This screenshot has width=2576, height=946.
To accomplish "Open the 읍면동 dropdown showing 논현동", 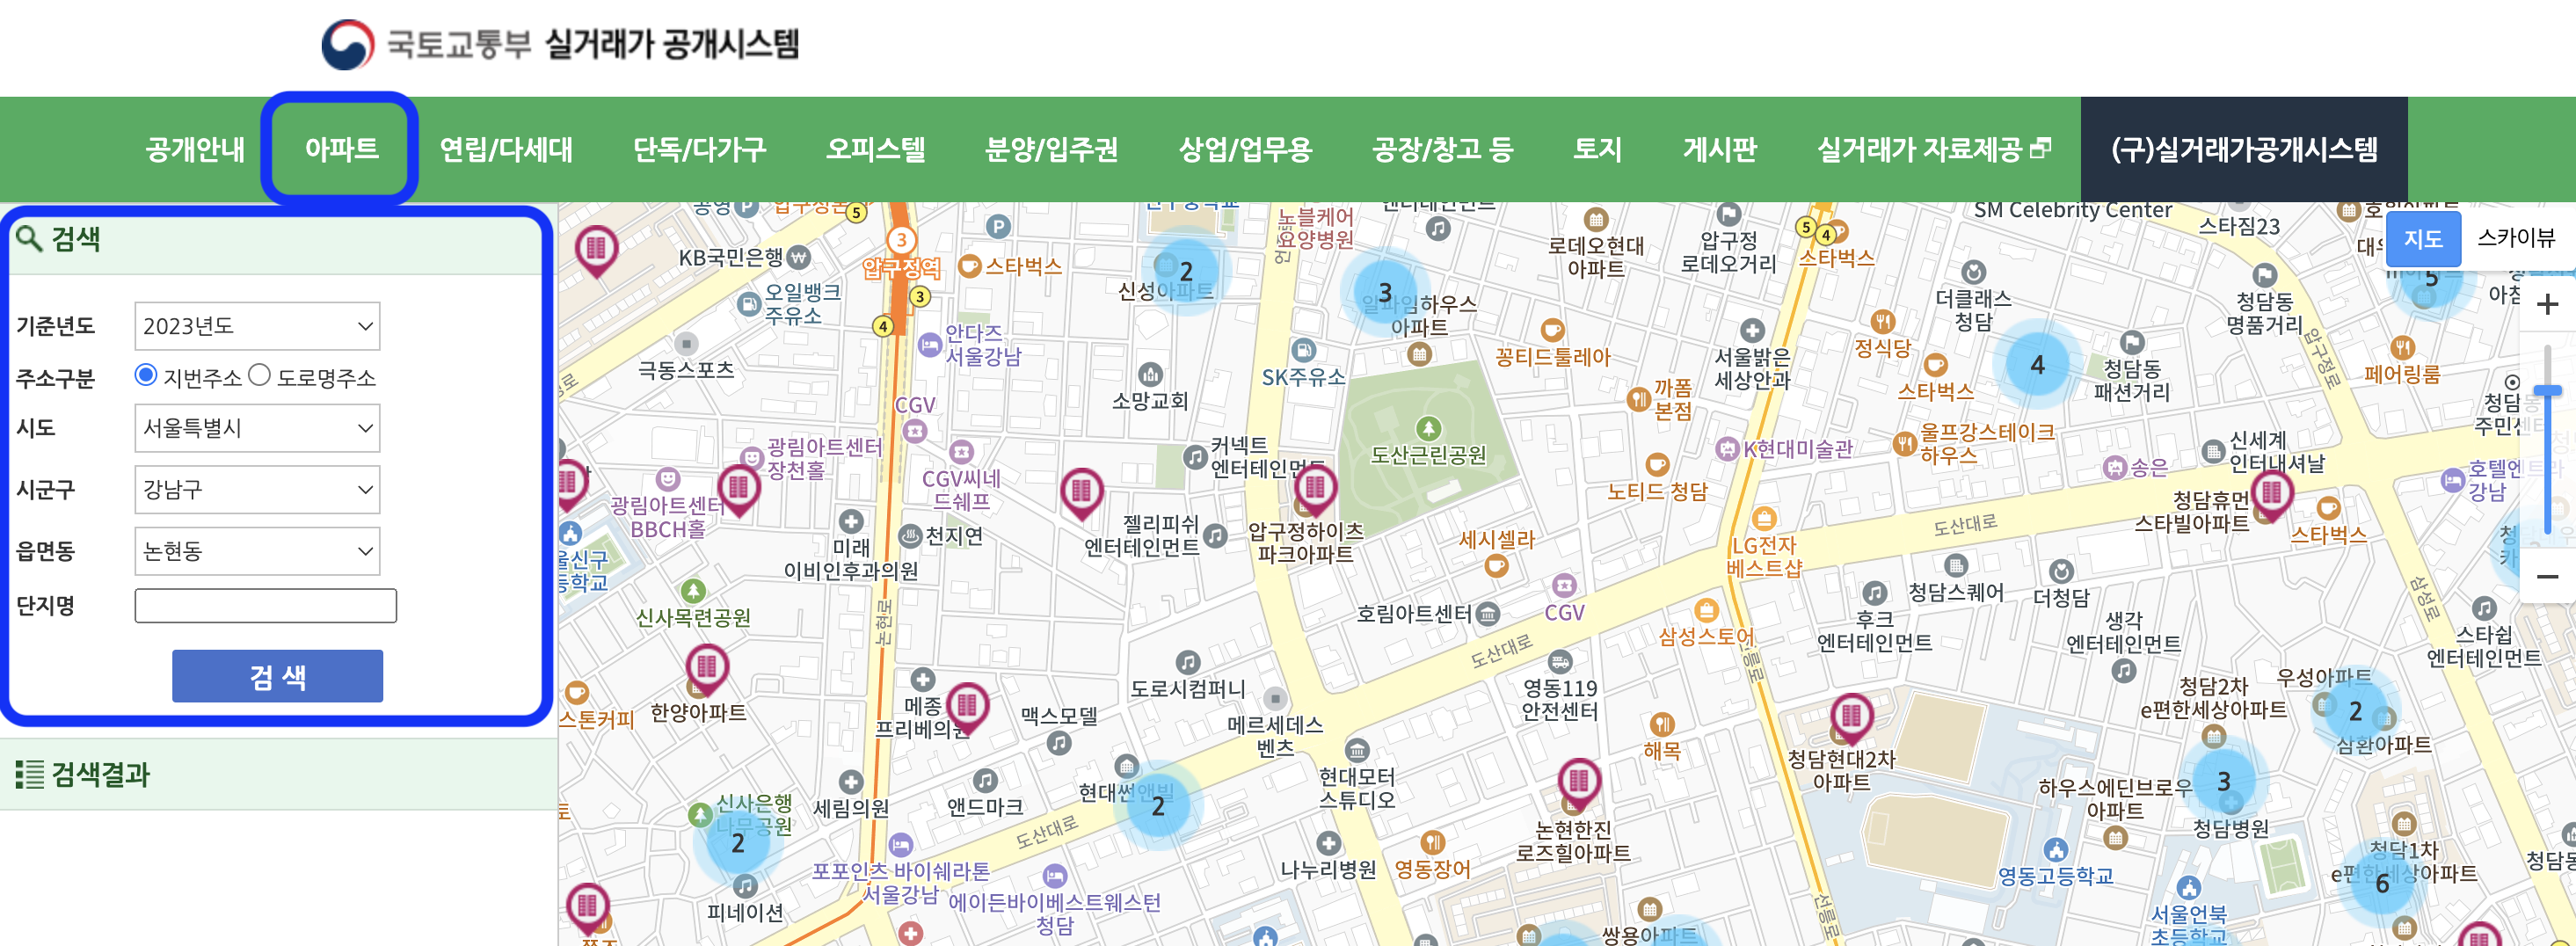I will 257,551.
